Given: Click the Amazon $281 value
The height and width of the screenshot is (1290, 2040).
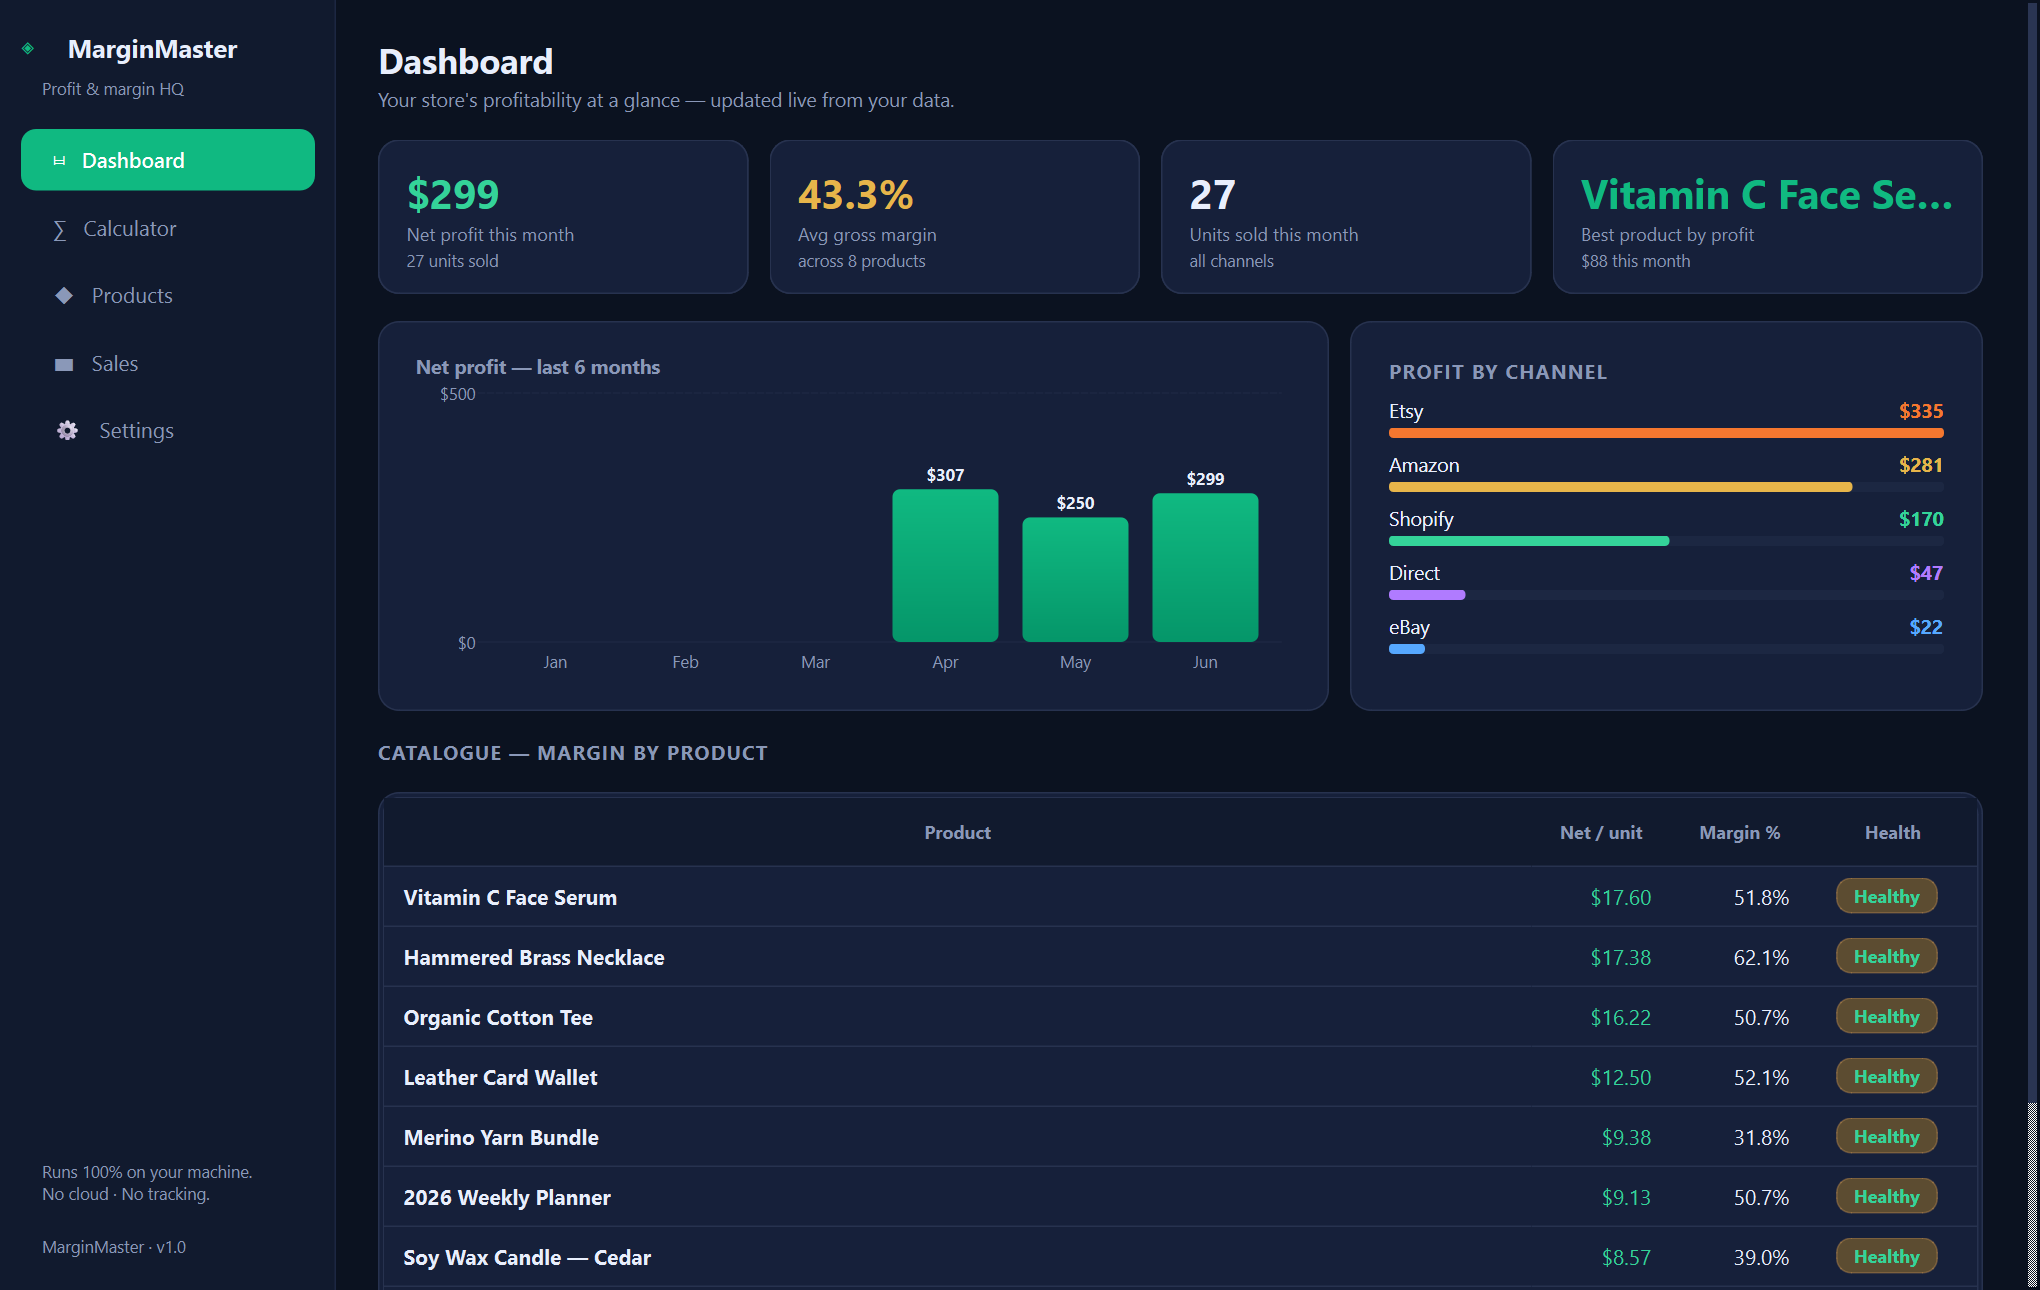Looking at the screenshot, I should (x=1921, y=465).
